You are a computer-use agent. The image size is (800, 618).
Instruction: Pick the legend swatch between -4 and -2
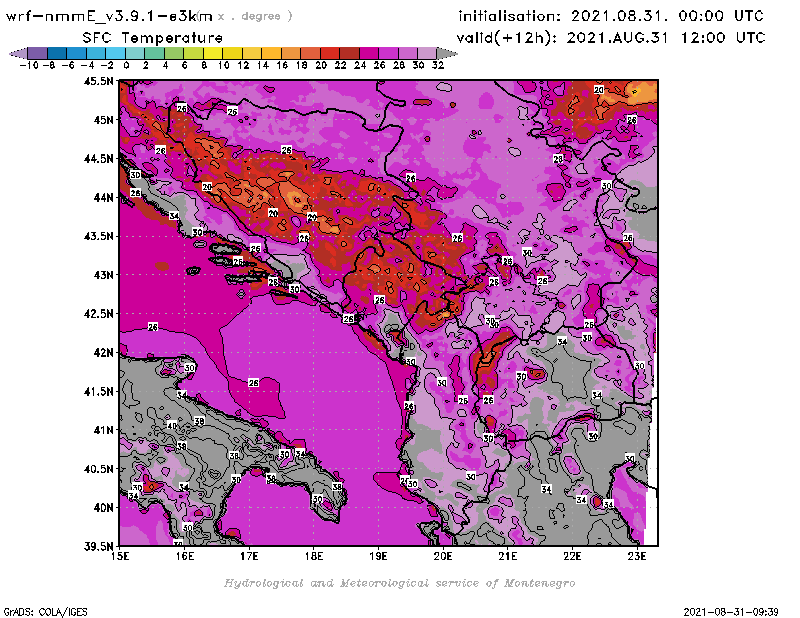pos(96,53)
